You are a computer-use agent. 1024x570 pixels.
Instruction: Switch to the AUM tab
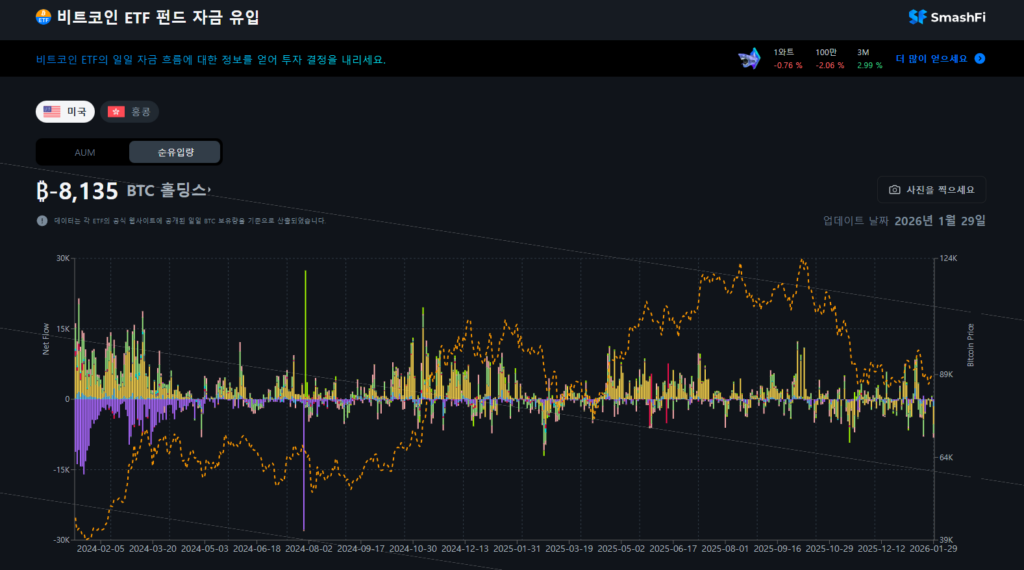(84, 152)
